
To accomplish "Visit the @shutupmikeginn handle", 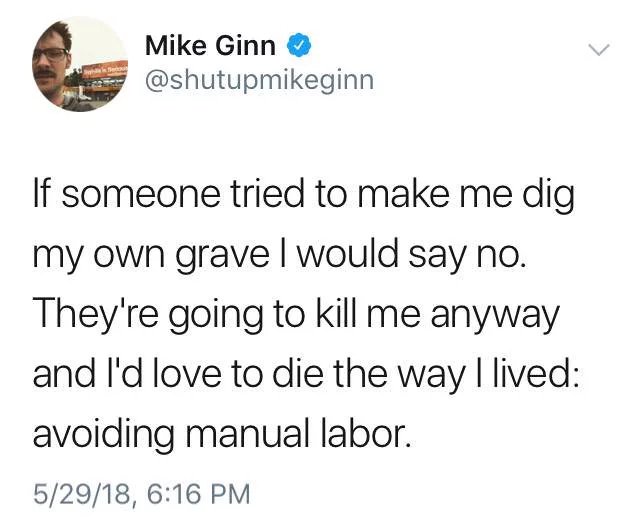I will click(259, 81).
